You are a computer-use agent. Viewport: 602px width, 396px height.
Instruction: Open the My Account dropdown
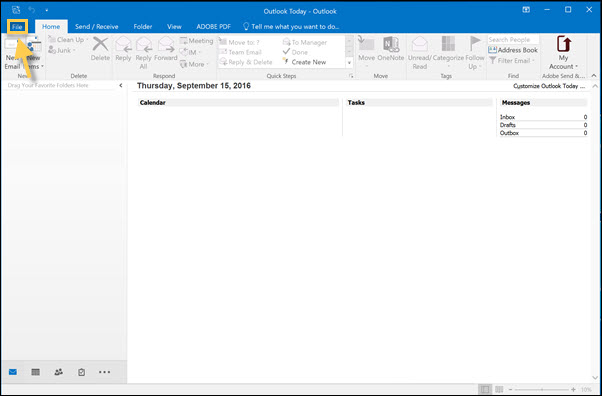563,52
